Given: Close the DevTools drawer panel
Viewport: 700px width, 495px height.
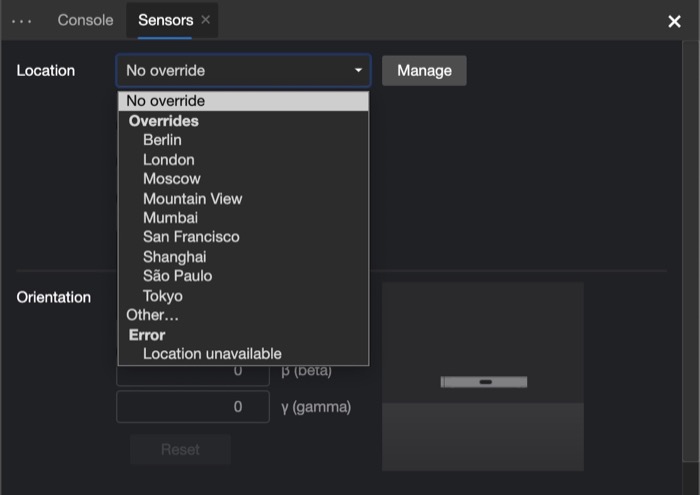Looking at the screenshot, I should [674, 21].
